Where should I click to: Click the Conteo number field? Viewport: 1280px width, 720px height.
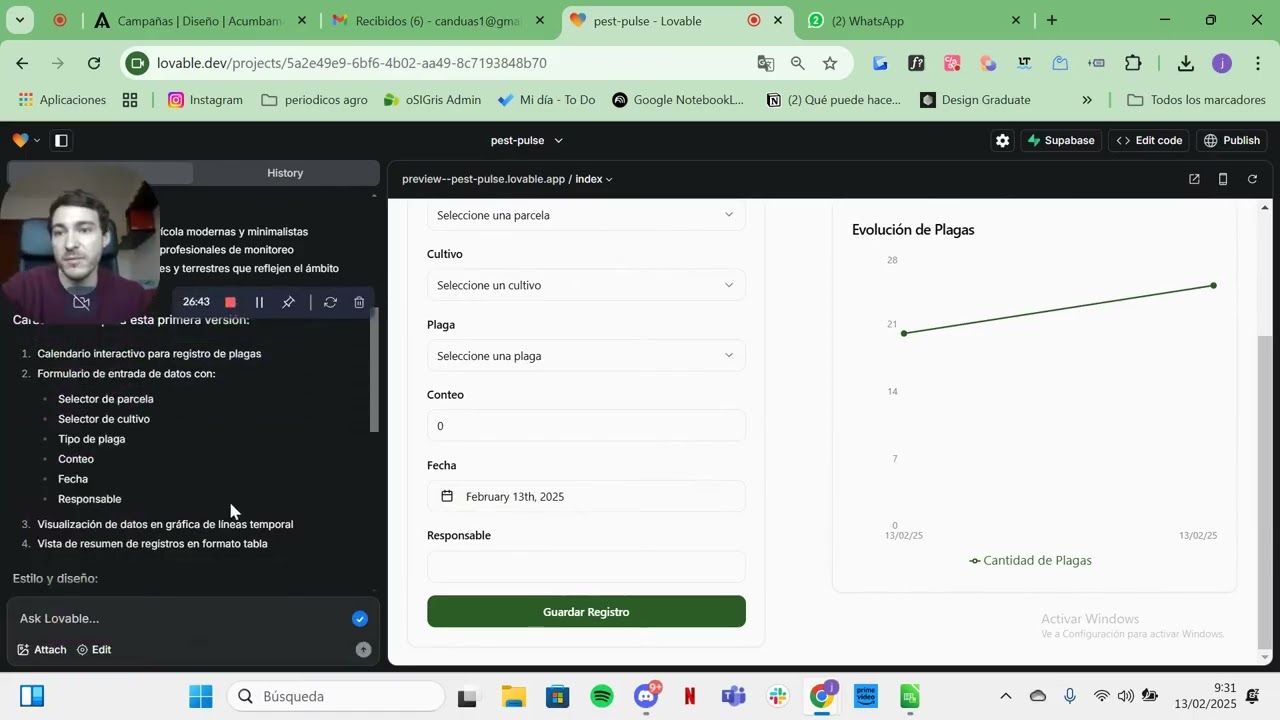586,426
